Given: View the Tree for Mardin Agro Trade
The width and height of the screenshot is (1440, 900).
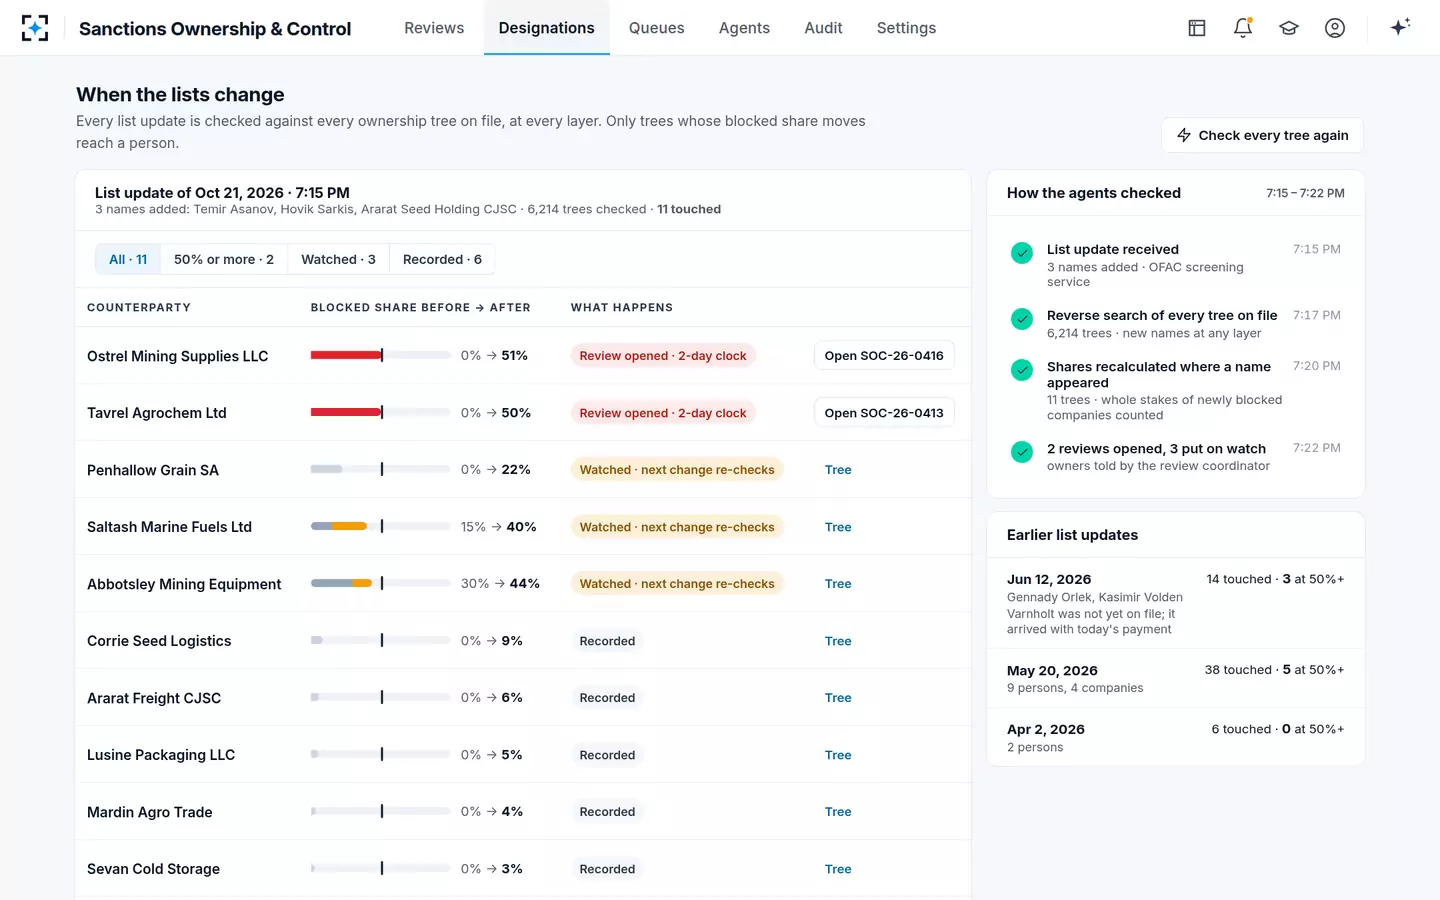Looking at the screenshot, I should click(x=838, y=812).
